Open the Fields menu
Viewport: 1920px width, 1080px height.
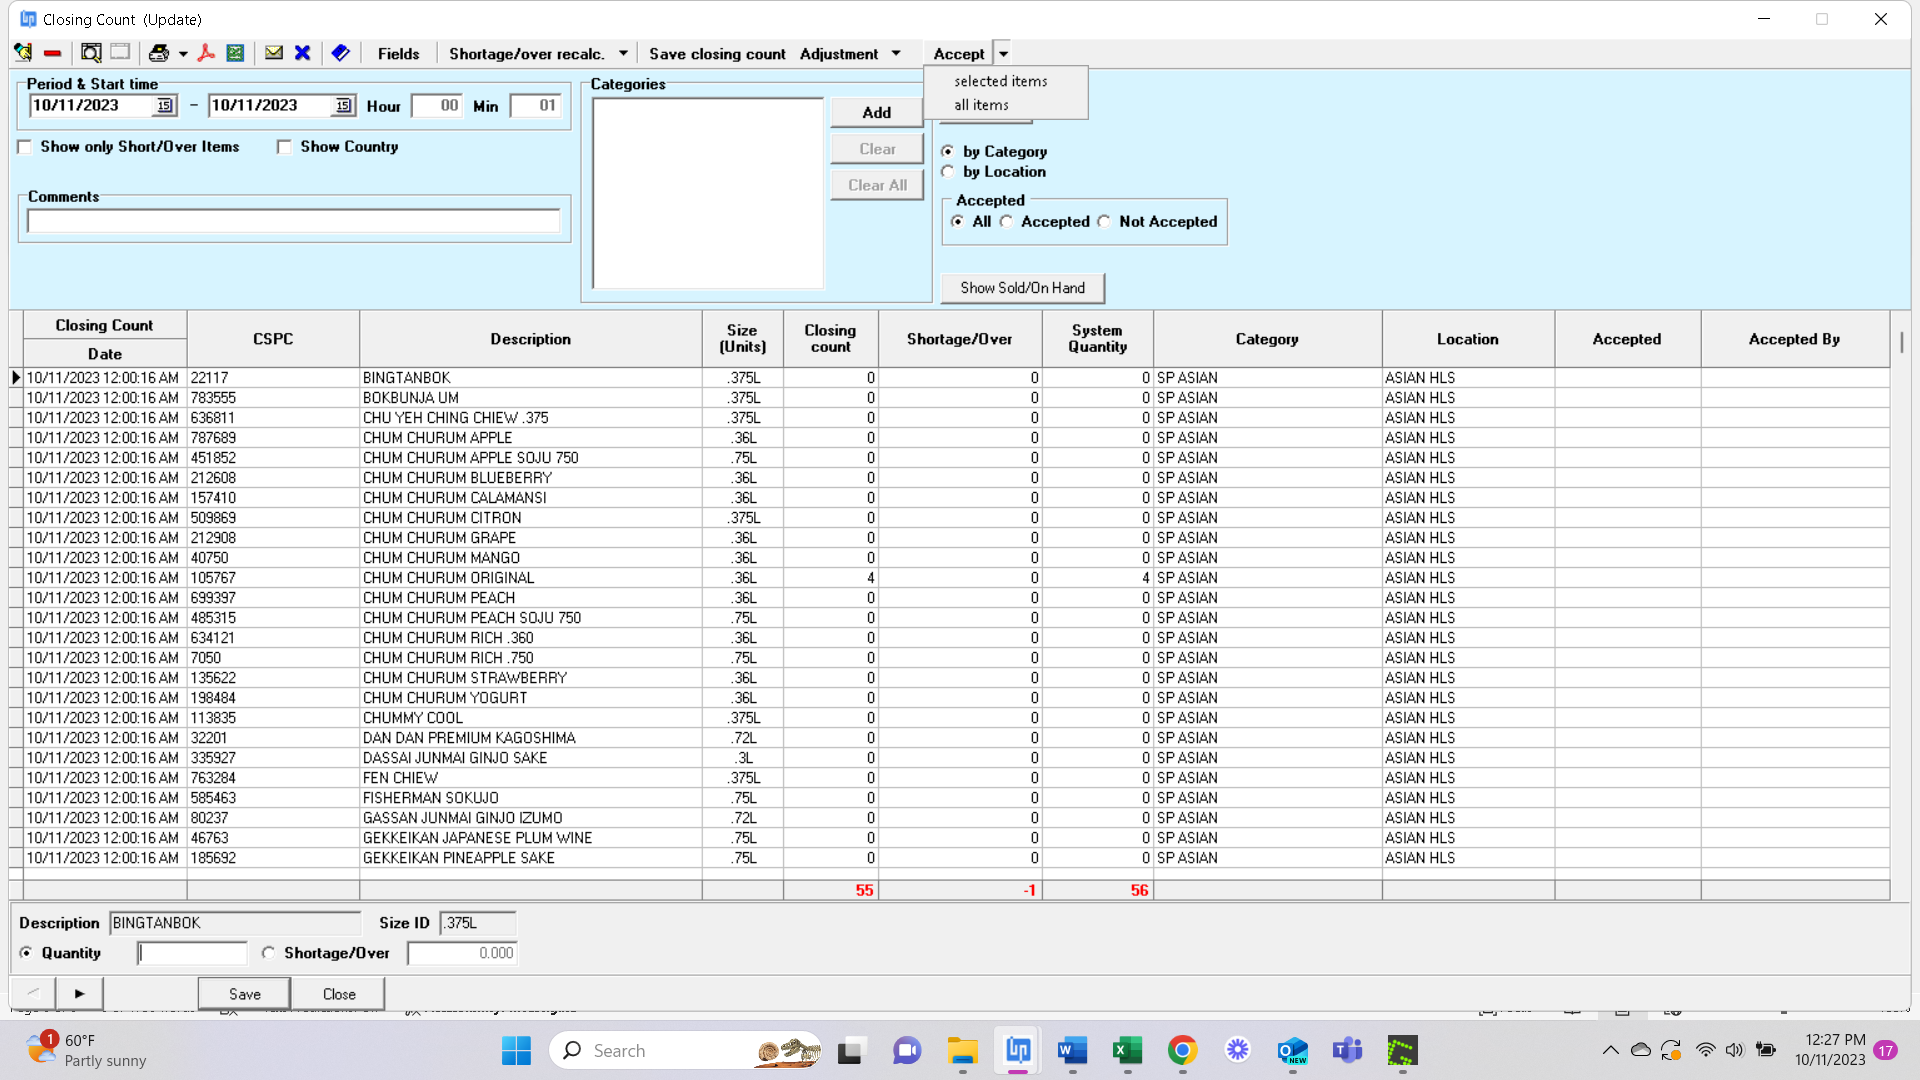(398, 54)
